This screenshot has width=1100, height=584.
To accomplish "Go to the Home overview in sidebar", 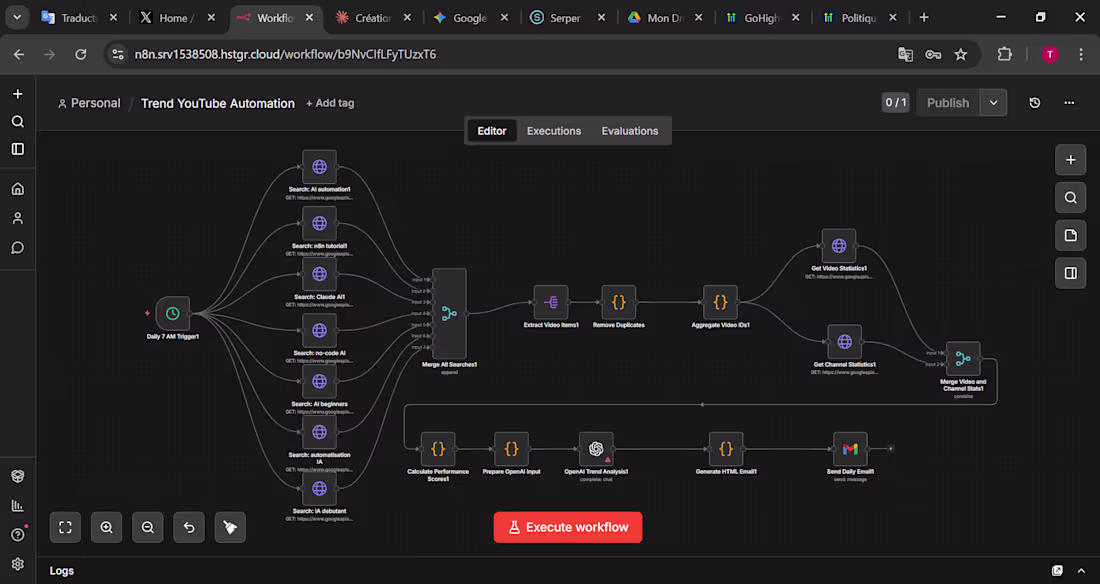I will pos(18,189).
